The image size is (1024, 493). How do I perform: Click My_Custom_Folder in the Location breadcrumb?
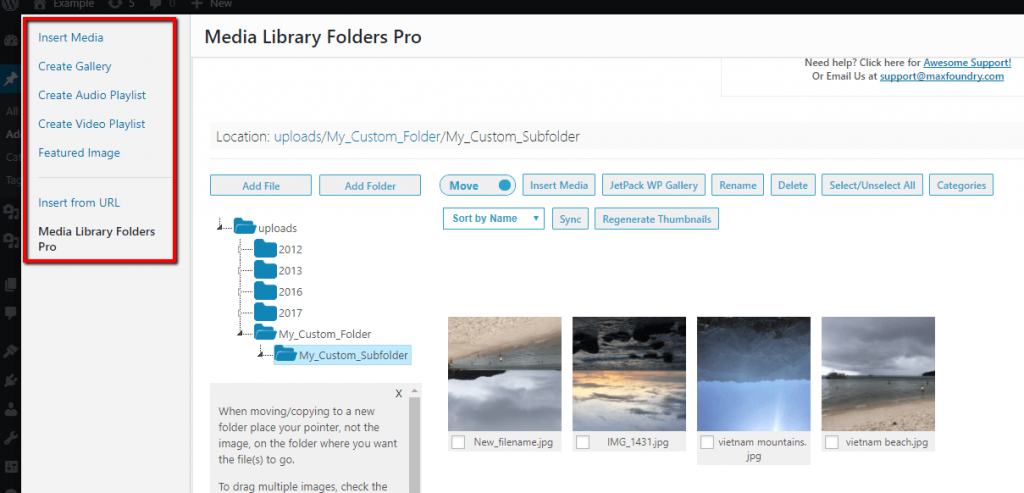(x=383, y=137)
